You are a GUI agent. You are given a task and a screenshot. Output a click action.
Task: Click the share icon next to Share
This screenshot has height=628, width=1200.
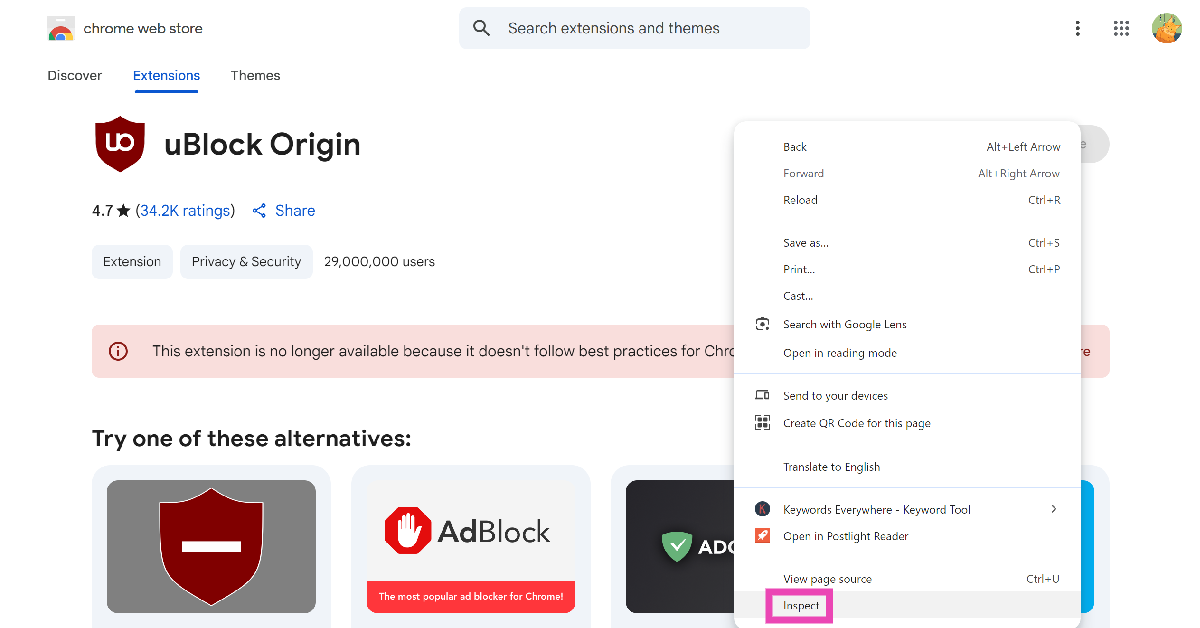[259, 210]
